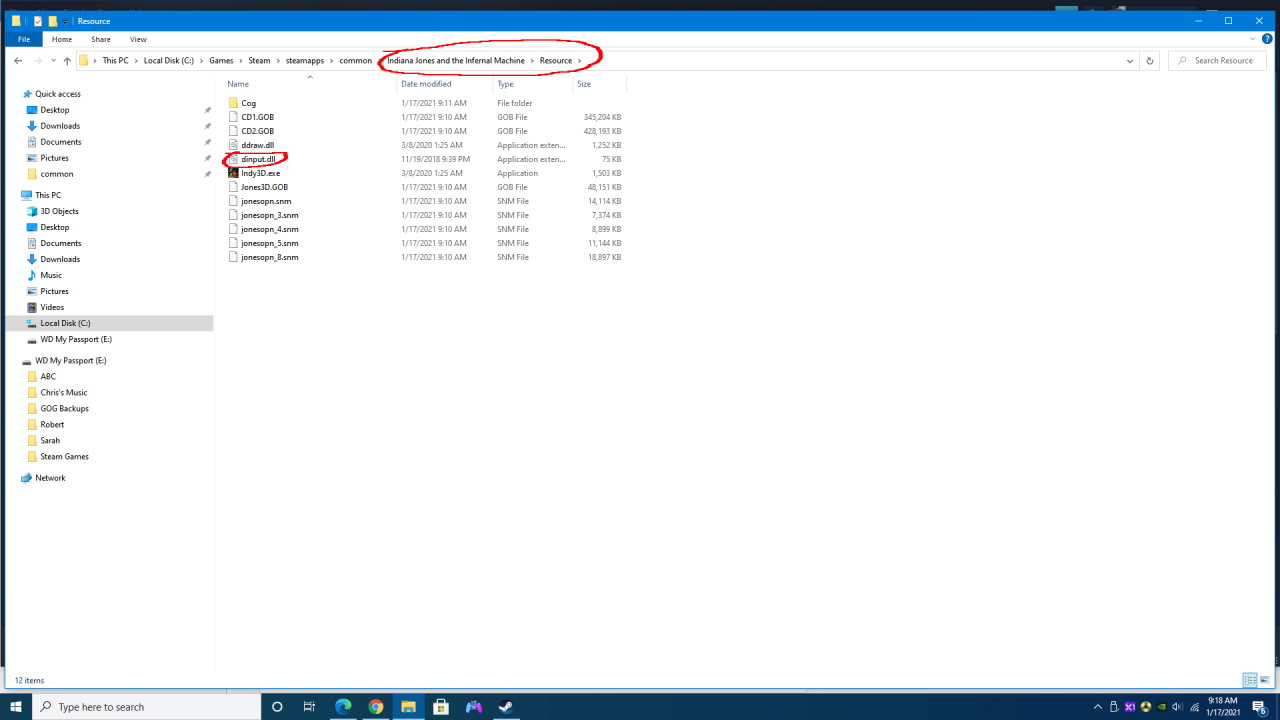Click the Indy3D.exe application icon

(x=233, y=173)
